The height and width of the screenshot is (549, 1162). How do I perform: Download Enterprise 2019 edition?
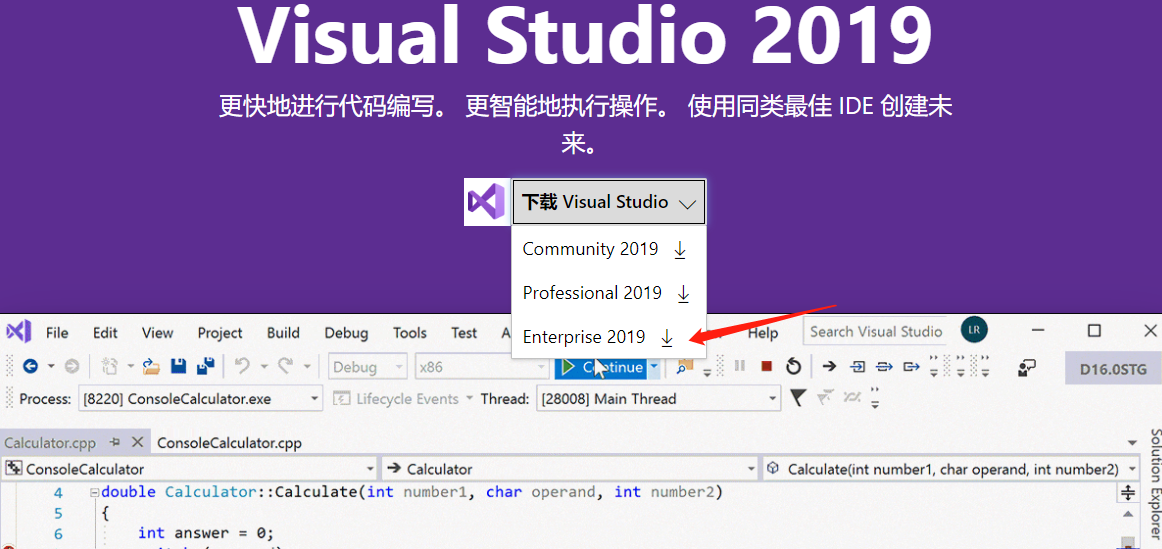(x=608, y=337)
